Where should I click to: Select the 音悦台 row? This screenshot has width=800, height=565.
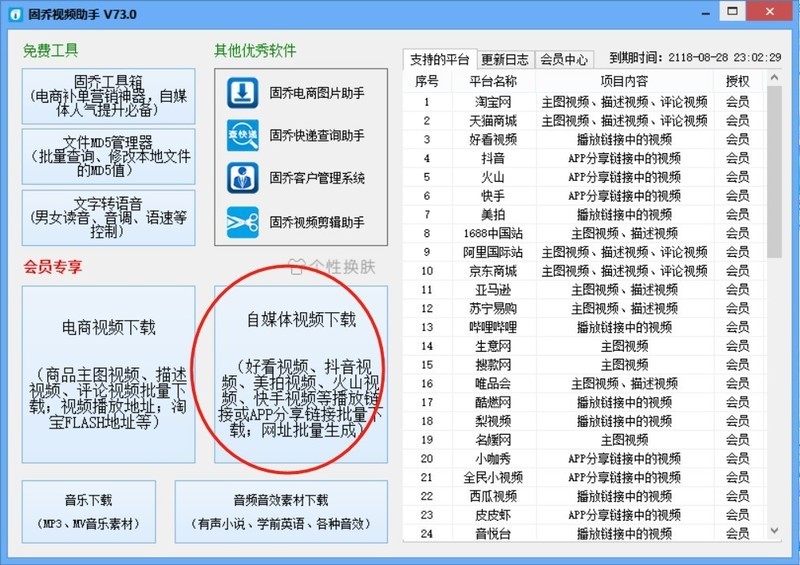pyautogui.click(x=585, y=533)
